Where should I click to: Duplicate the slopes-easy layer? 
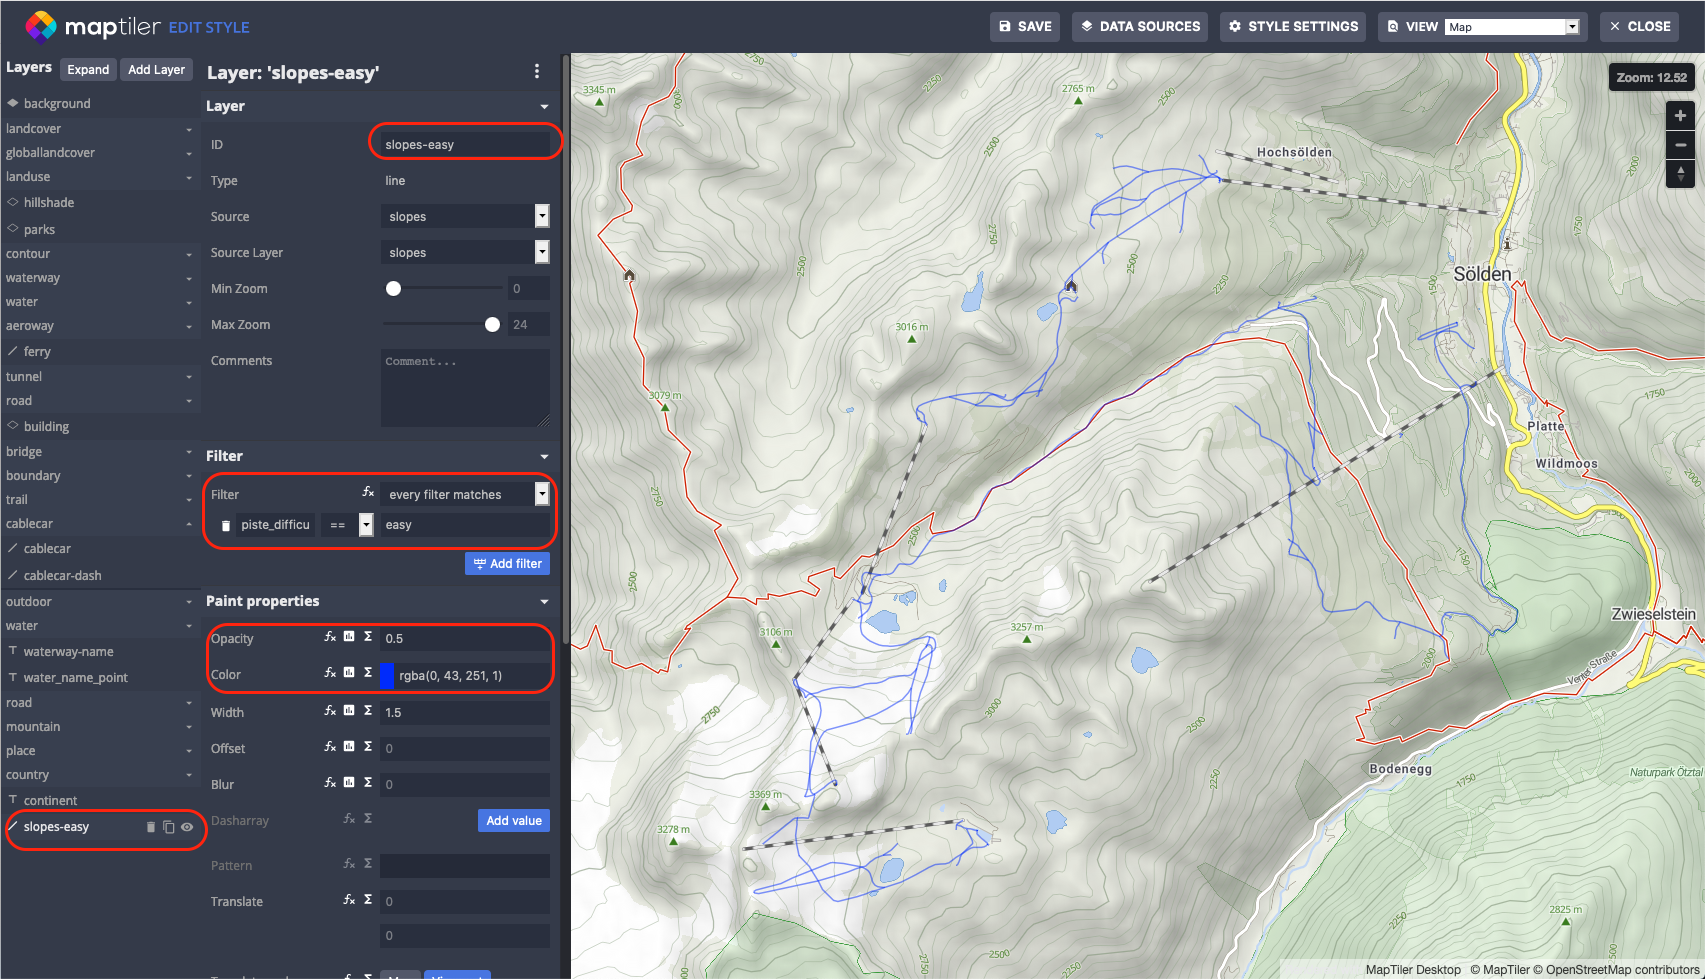point(168,827)
